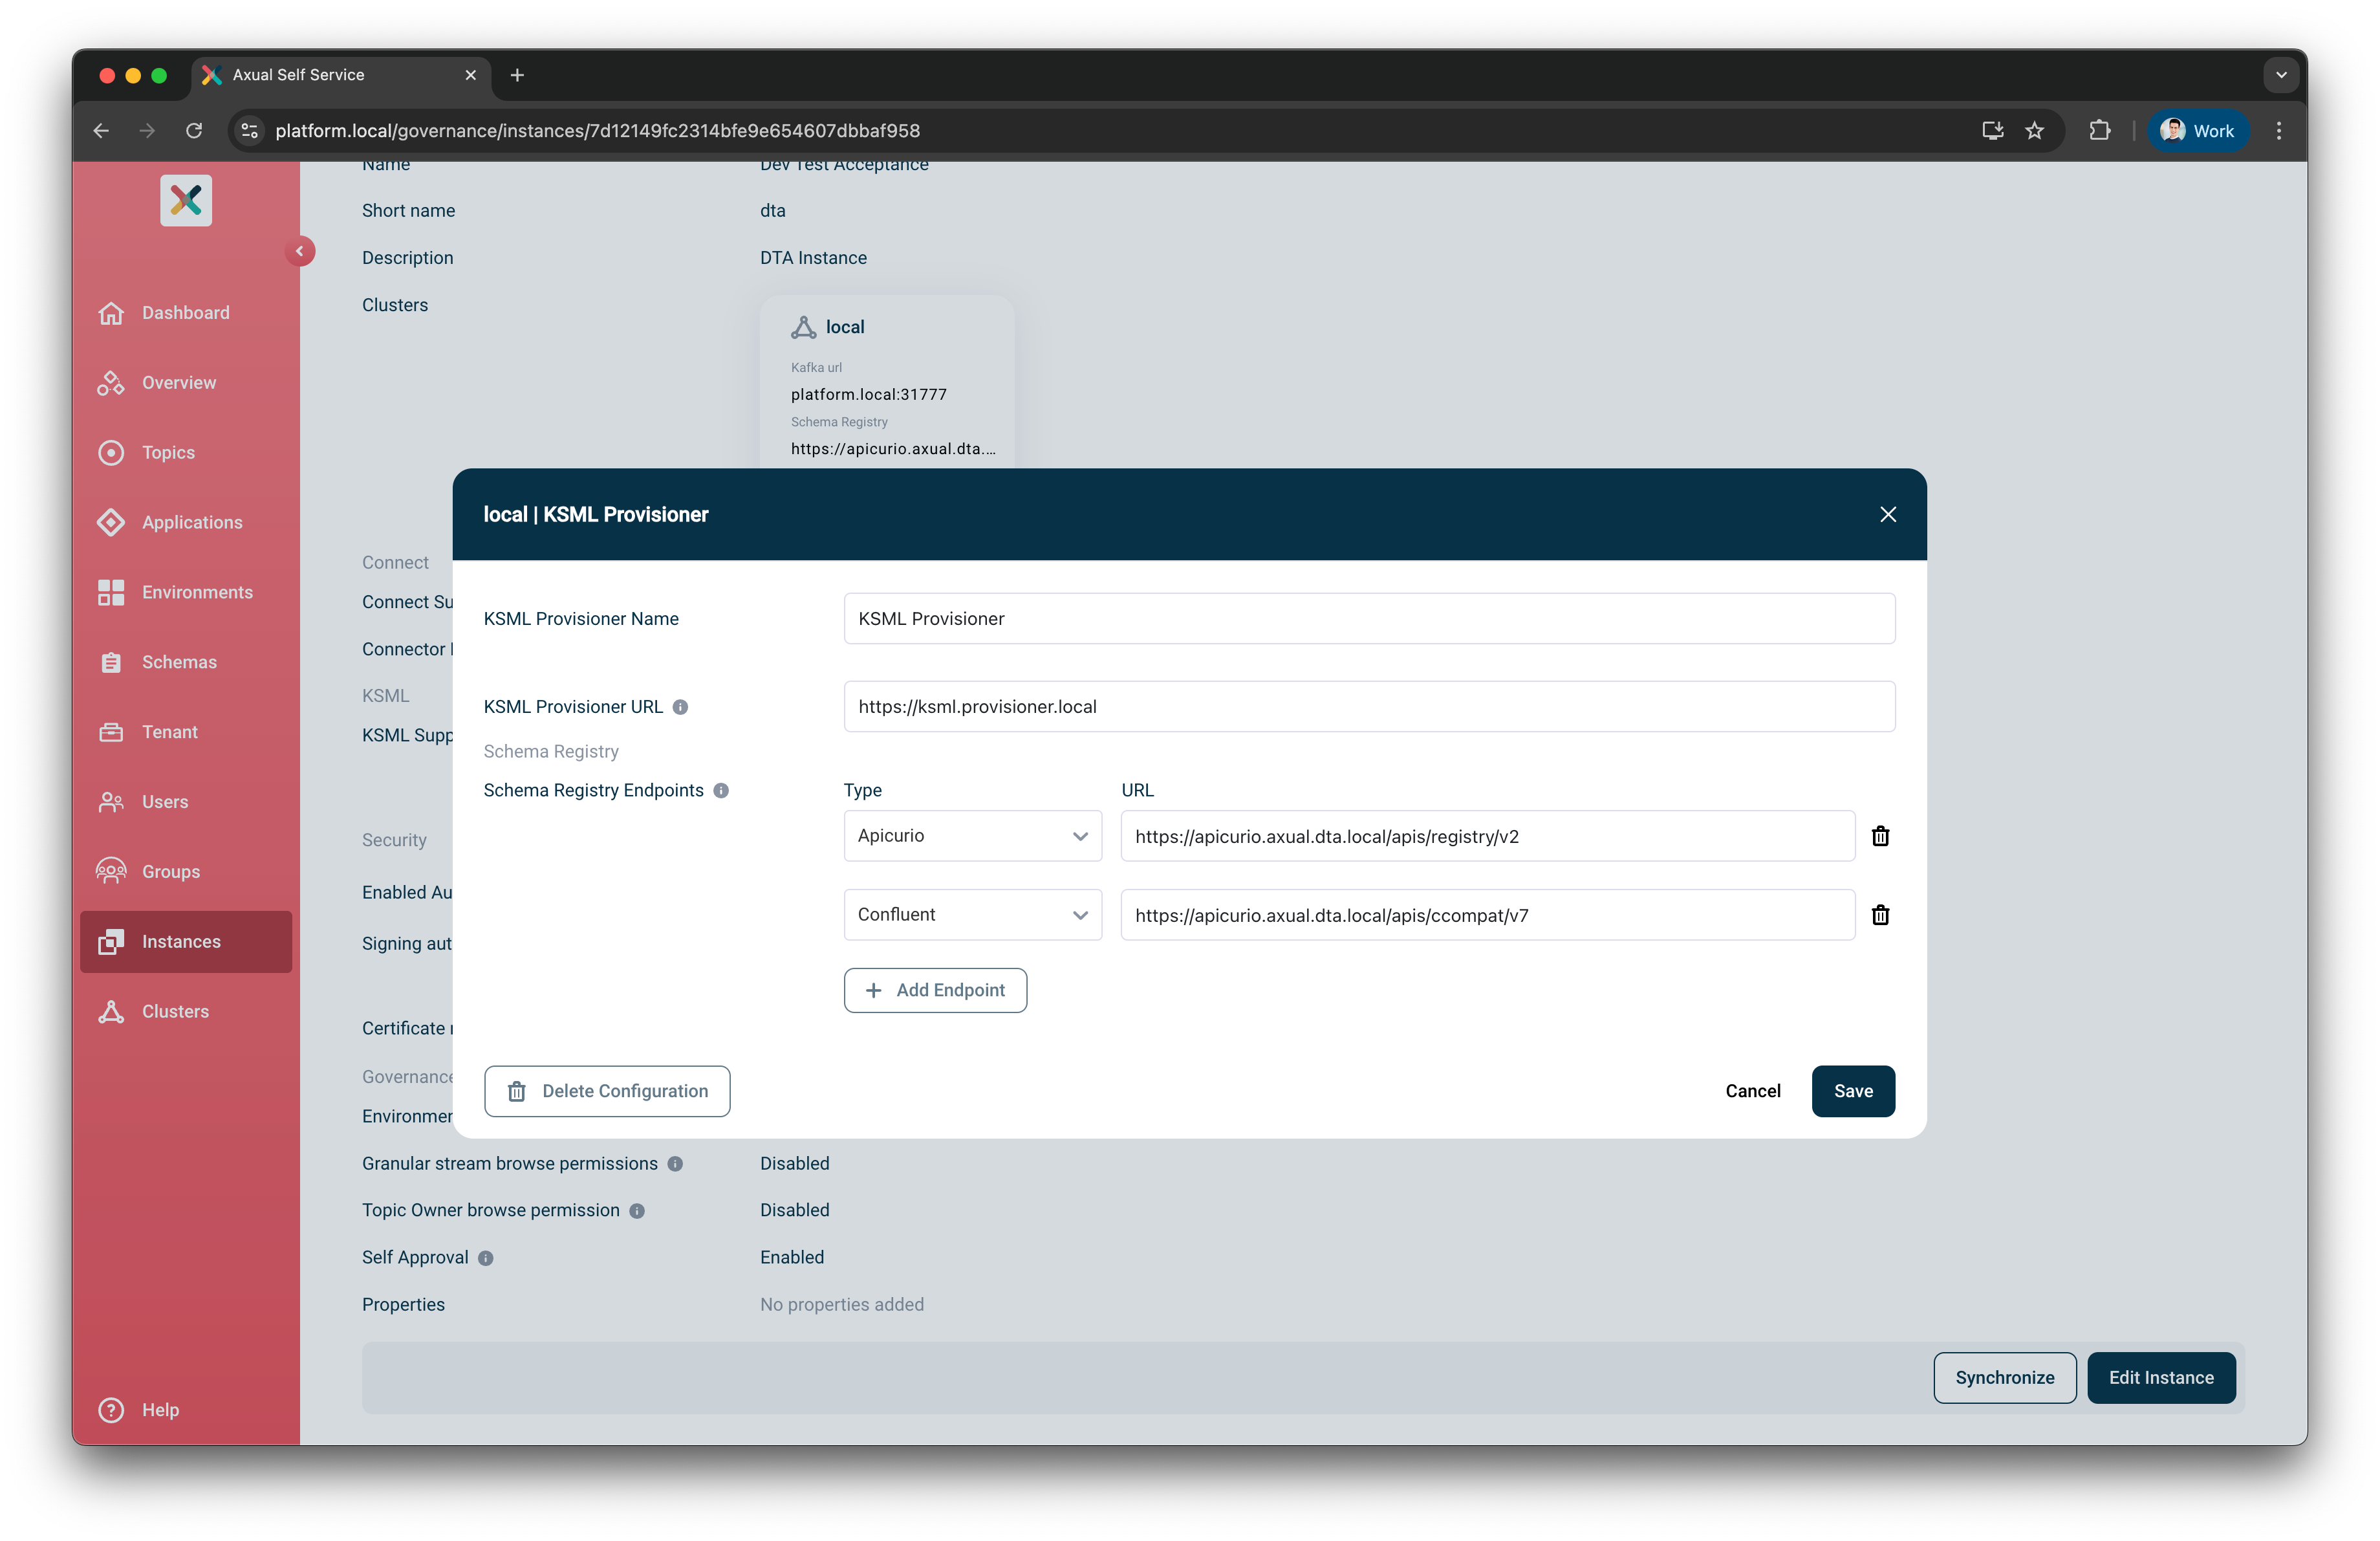Navigate to the Users section
Viewport: 2380px width, 1541px height.
click(x=165, y=801)
